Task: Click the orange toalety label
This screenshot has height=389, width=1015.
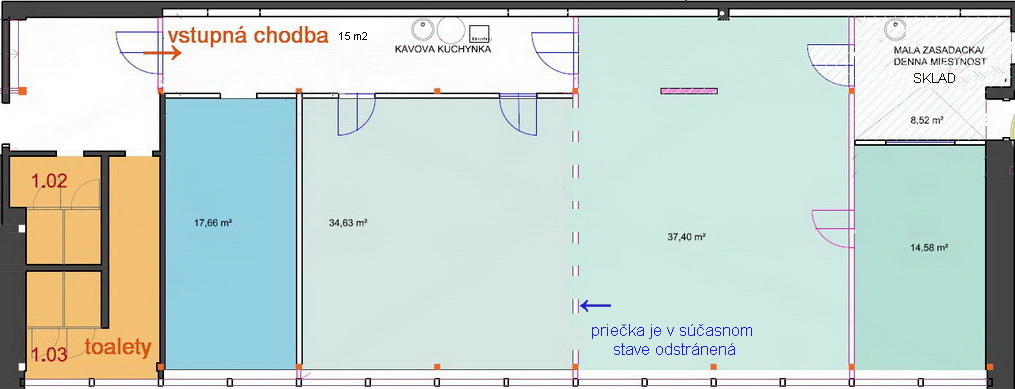Action: [x=118, y=348]
